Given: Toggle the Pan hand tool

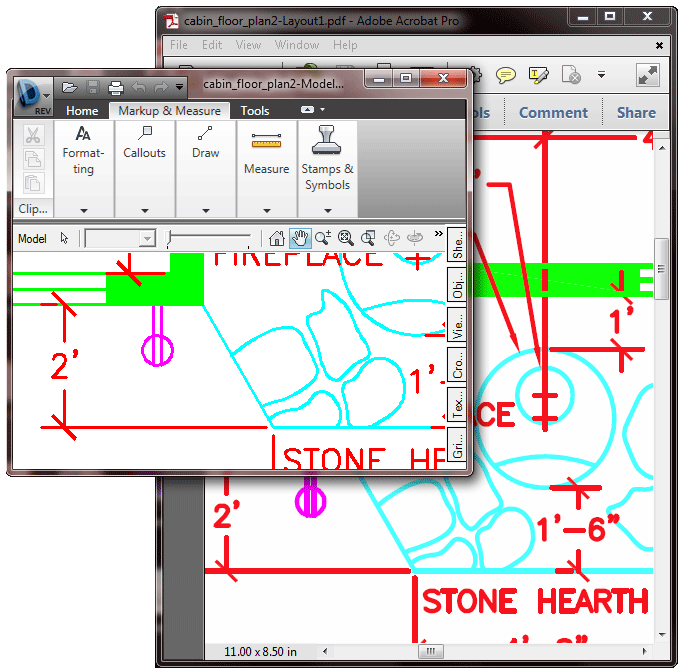Looking at the screenshot, I should (300, 238).
